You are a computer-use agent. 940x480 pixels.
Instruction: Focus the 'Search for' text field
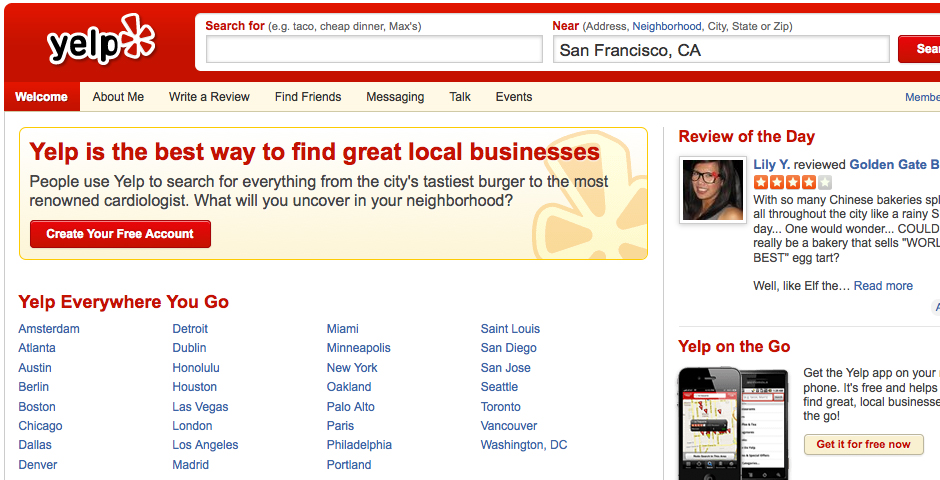(374, 49)
